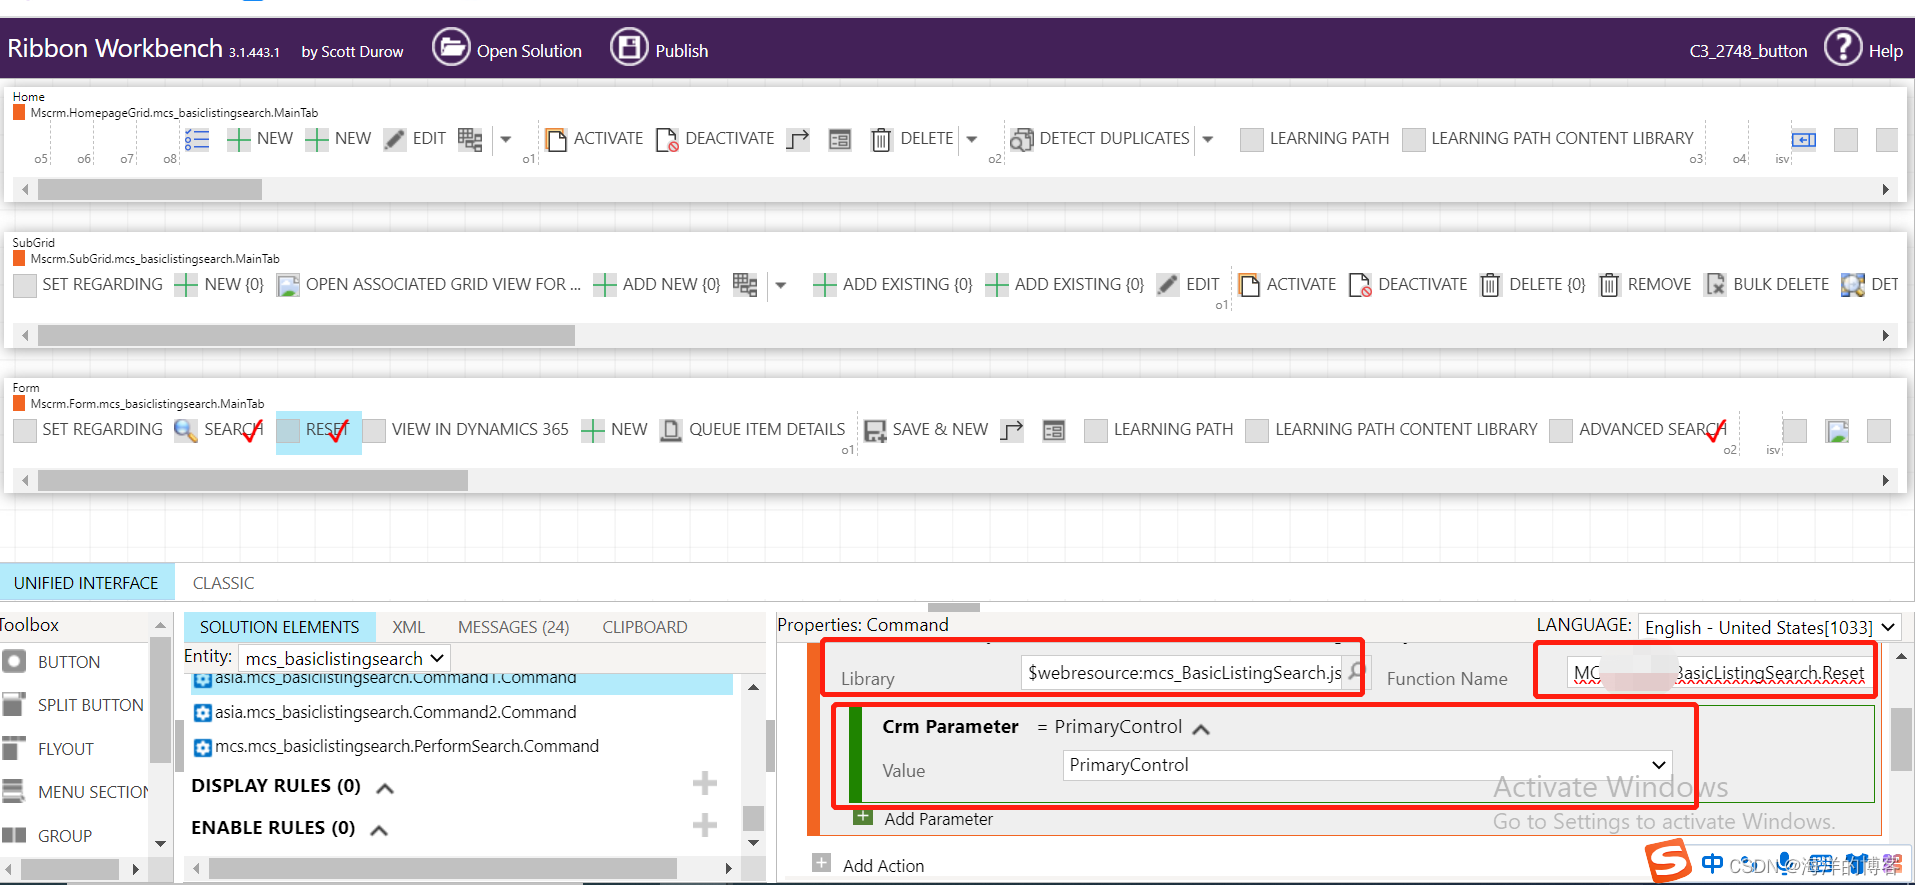The height and width of the screenshot is (885, 1915).
Task: Click SAVE & NEW in the Form ribbon
Action: (926, 430)
